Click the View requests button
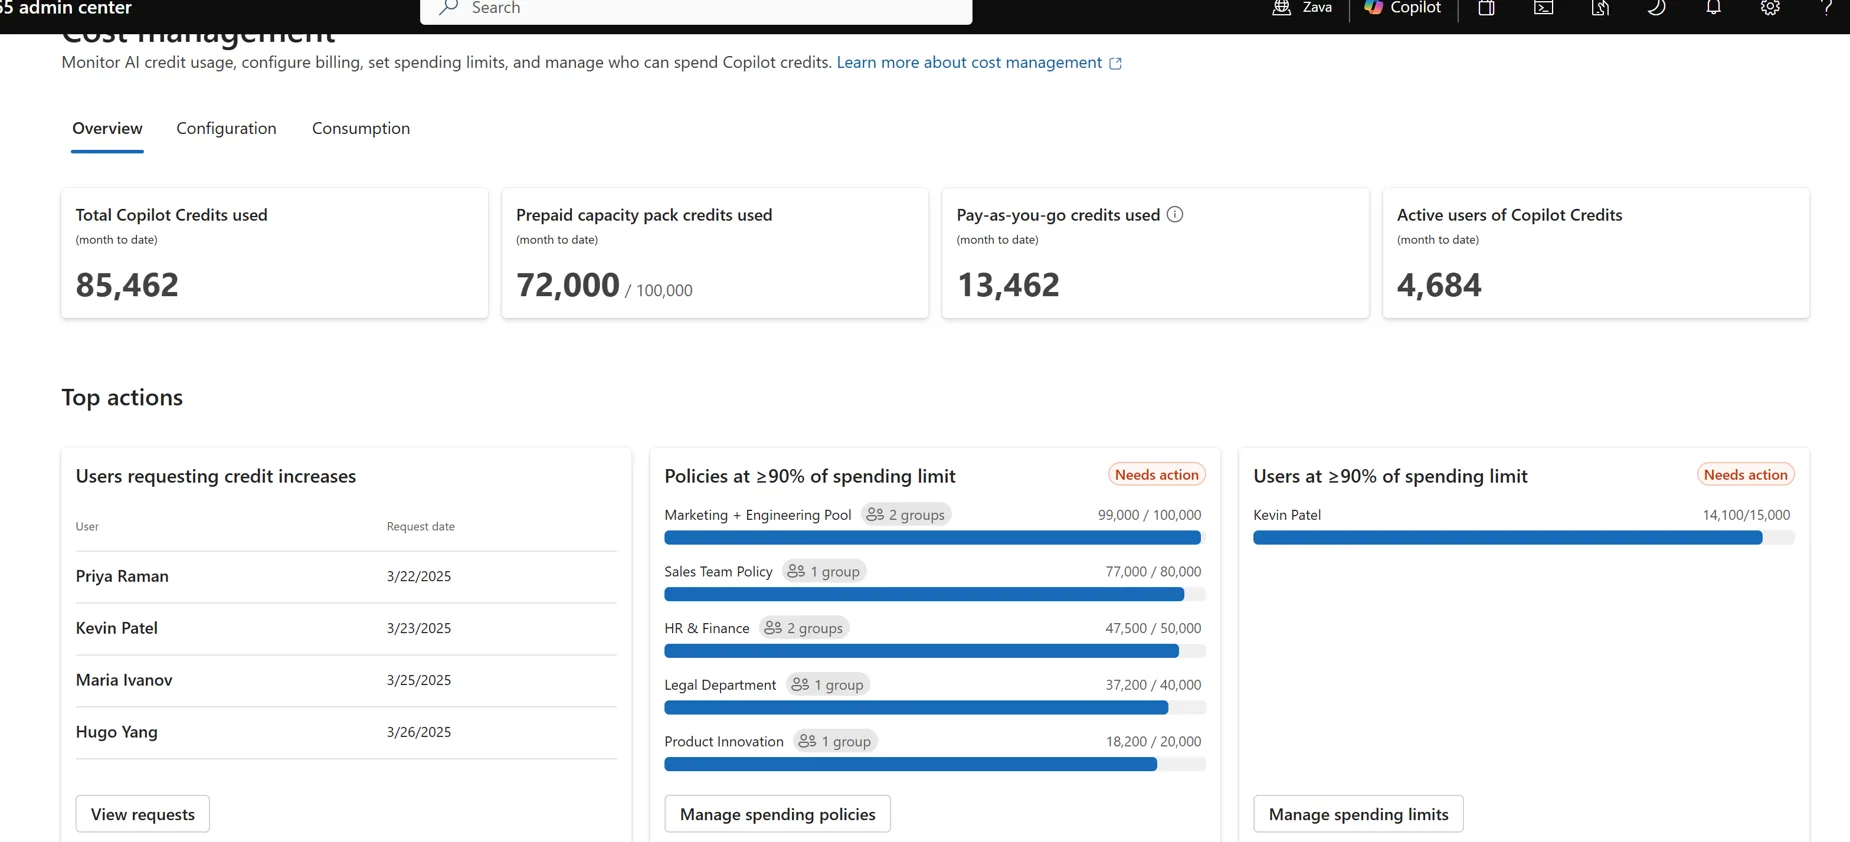 pyautogui.click(x=143, y=814)
